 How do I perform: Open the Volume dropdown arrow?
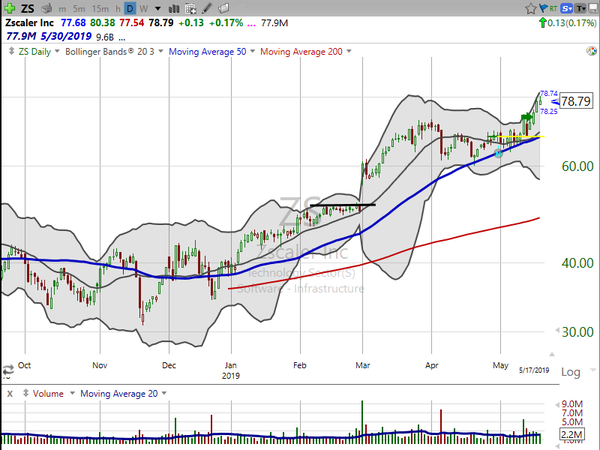tap(72, 393)
